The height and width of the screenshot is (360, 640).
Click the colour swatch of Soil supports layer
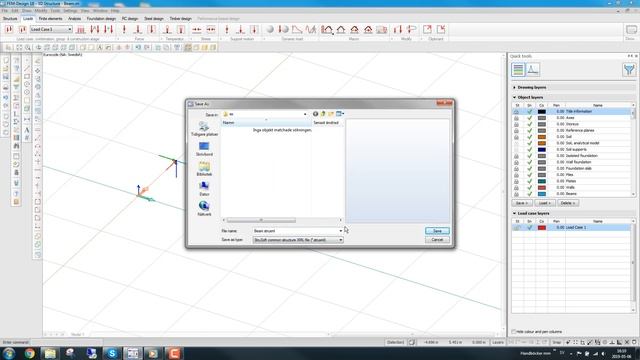[x=542, y=149]
